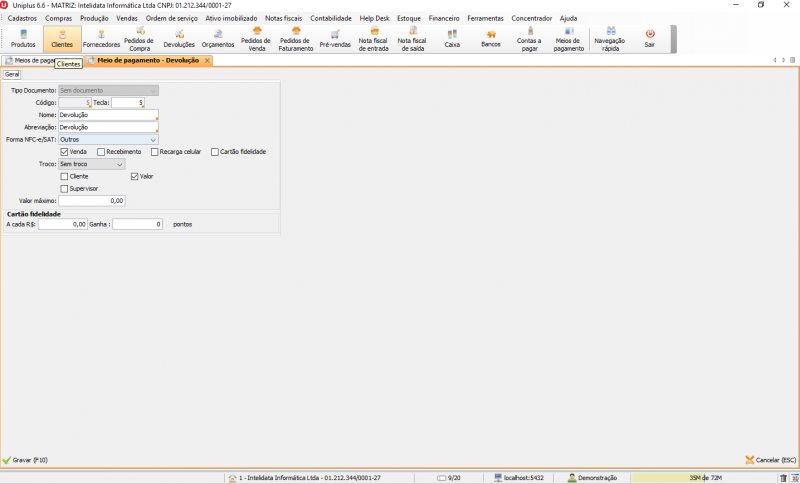Open the Concentrador menu
This screenshot has height=484, width=800.
[x=532, y=18]
